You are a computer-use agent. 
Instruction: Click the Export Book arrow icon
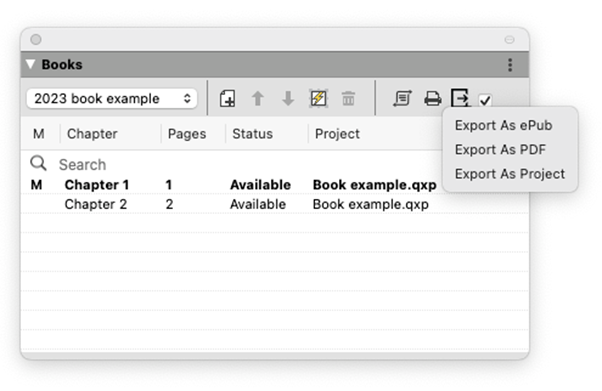click(460, 98)
